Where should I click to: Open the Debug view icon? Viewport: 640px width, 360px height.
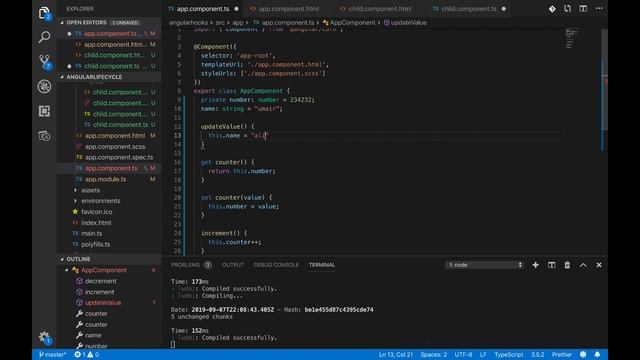click(44, 86)
